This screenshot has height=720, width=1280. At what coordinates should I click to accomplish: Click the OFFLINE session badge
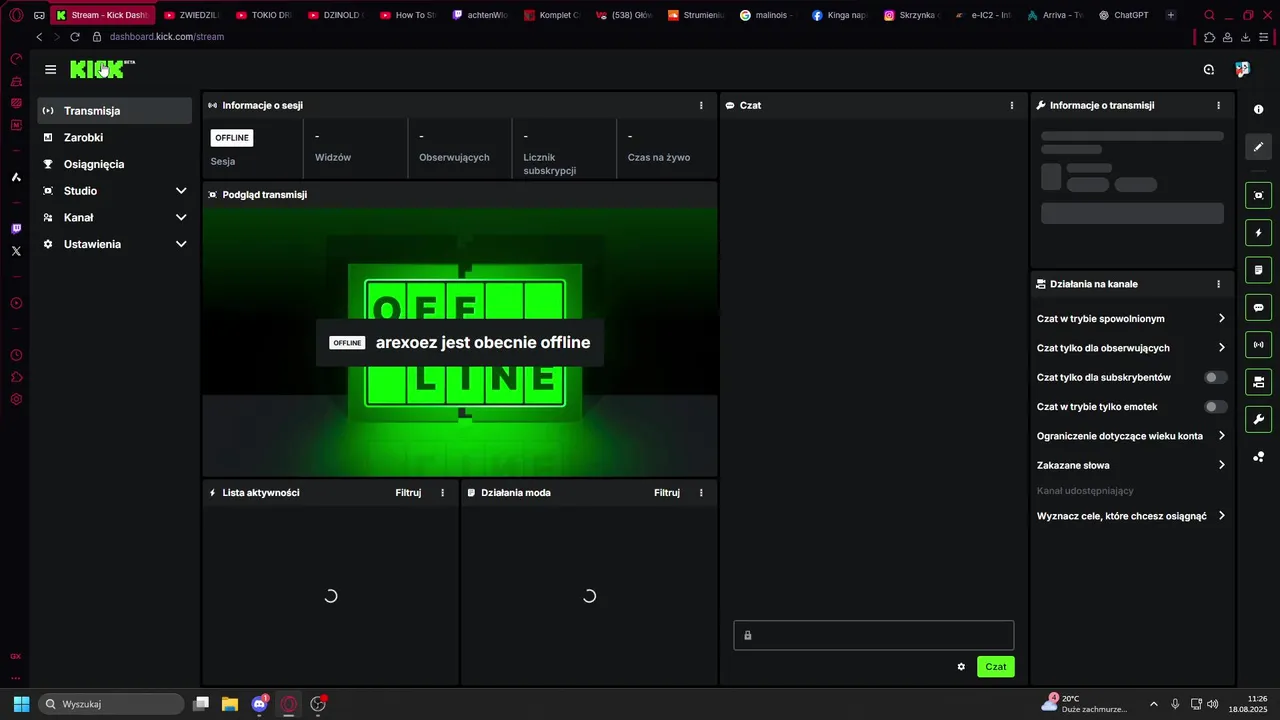coord(232,138)
